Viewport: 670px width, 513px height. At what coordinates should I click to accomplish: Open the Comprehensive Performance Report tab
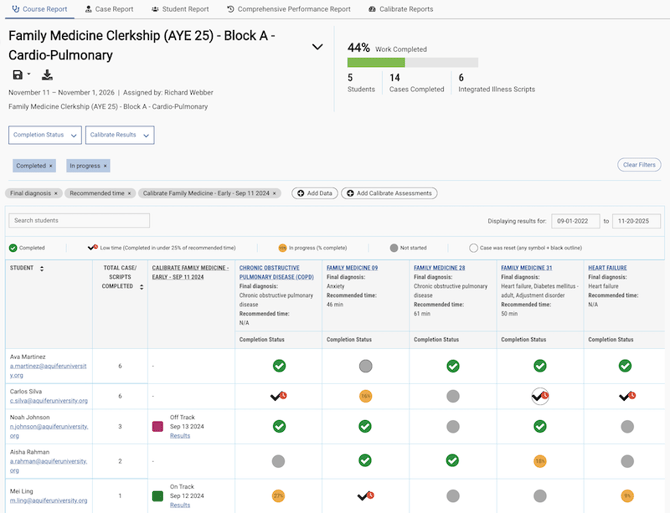pyautogui.click(x=289, y=9)
